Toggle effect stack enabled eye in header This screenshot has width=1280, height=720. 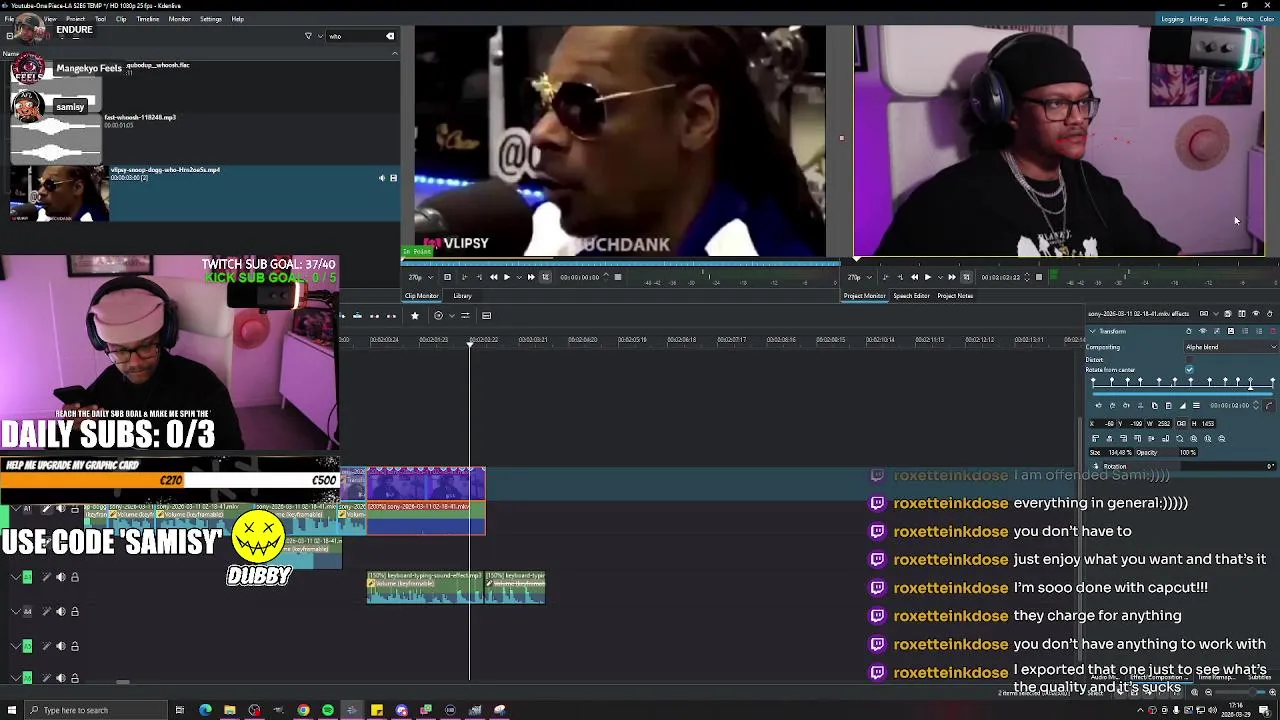[x=1256, y=314]
